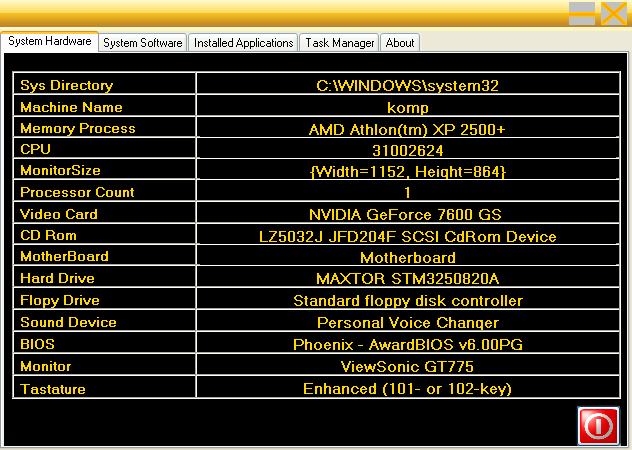
Task: Select the ViewSonic GT775 monitor value
Action: 407,367
